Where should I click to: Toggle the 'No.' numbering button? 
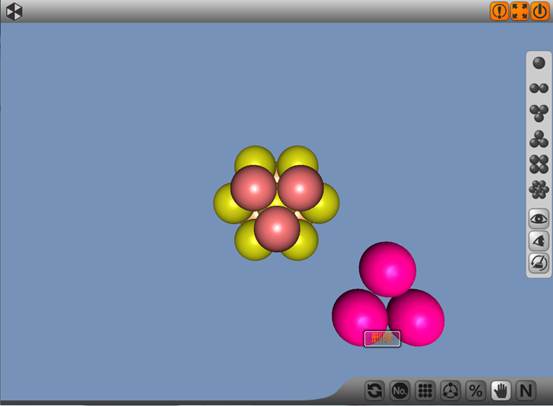point(400,390)
